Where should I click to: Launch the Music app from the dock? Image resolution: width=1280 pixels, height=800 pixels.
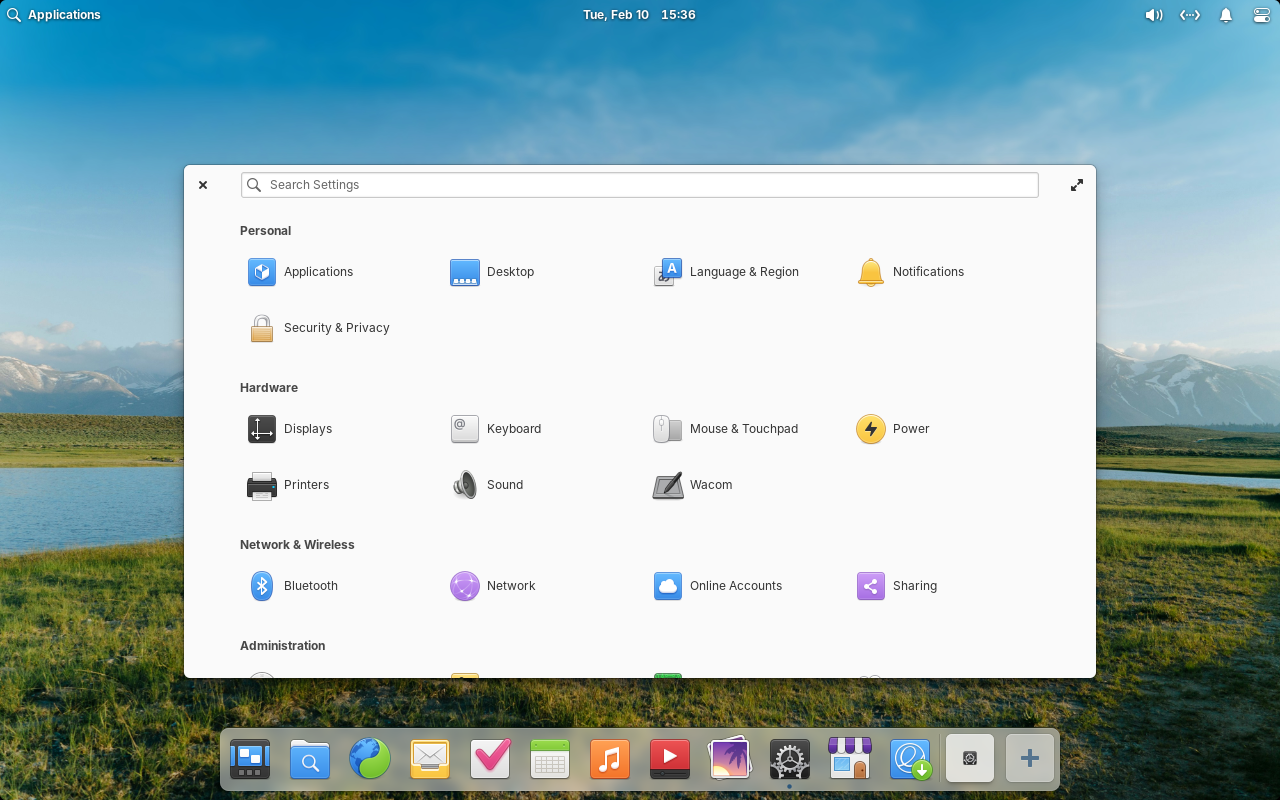tap(610, 760)
